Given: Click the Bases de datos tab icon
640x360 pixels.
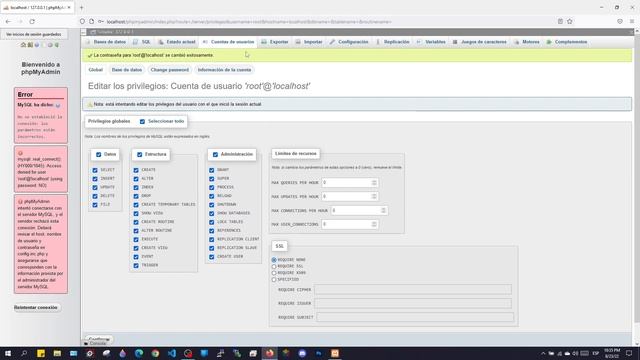Looking at the screenshot, I should [x=88, y=42].
